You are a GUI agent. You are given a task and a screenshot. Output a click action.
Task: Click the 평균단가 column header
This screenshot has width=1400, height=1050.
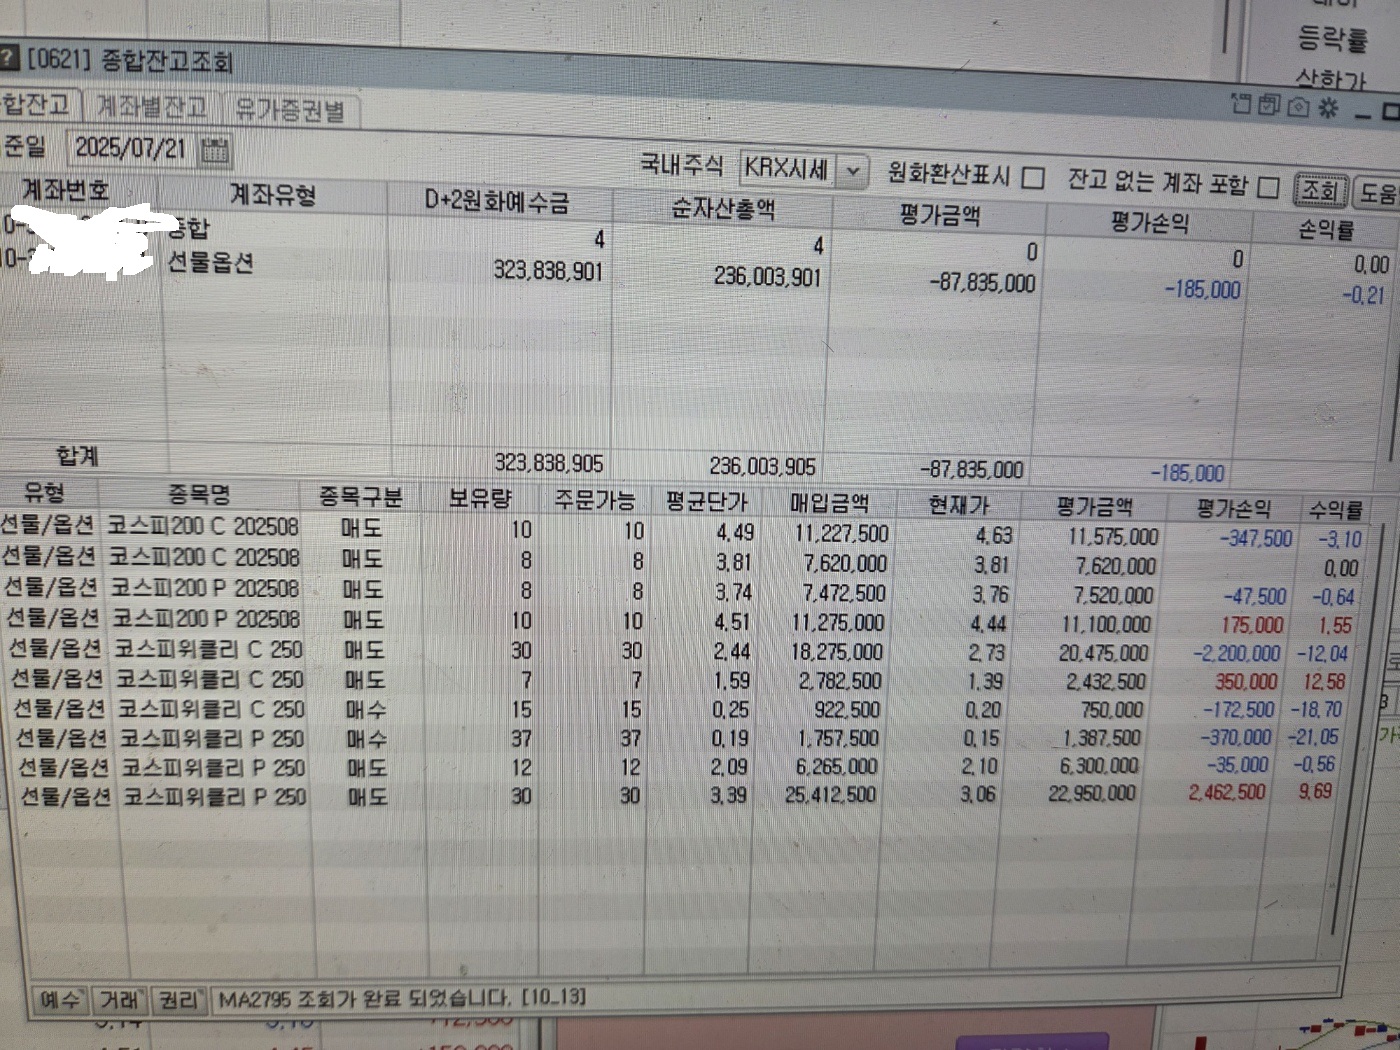(x=706, y=502)
